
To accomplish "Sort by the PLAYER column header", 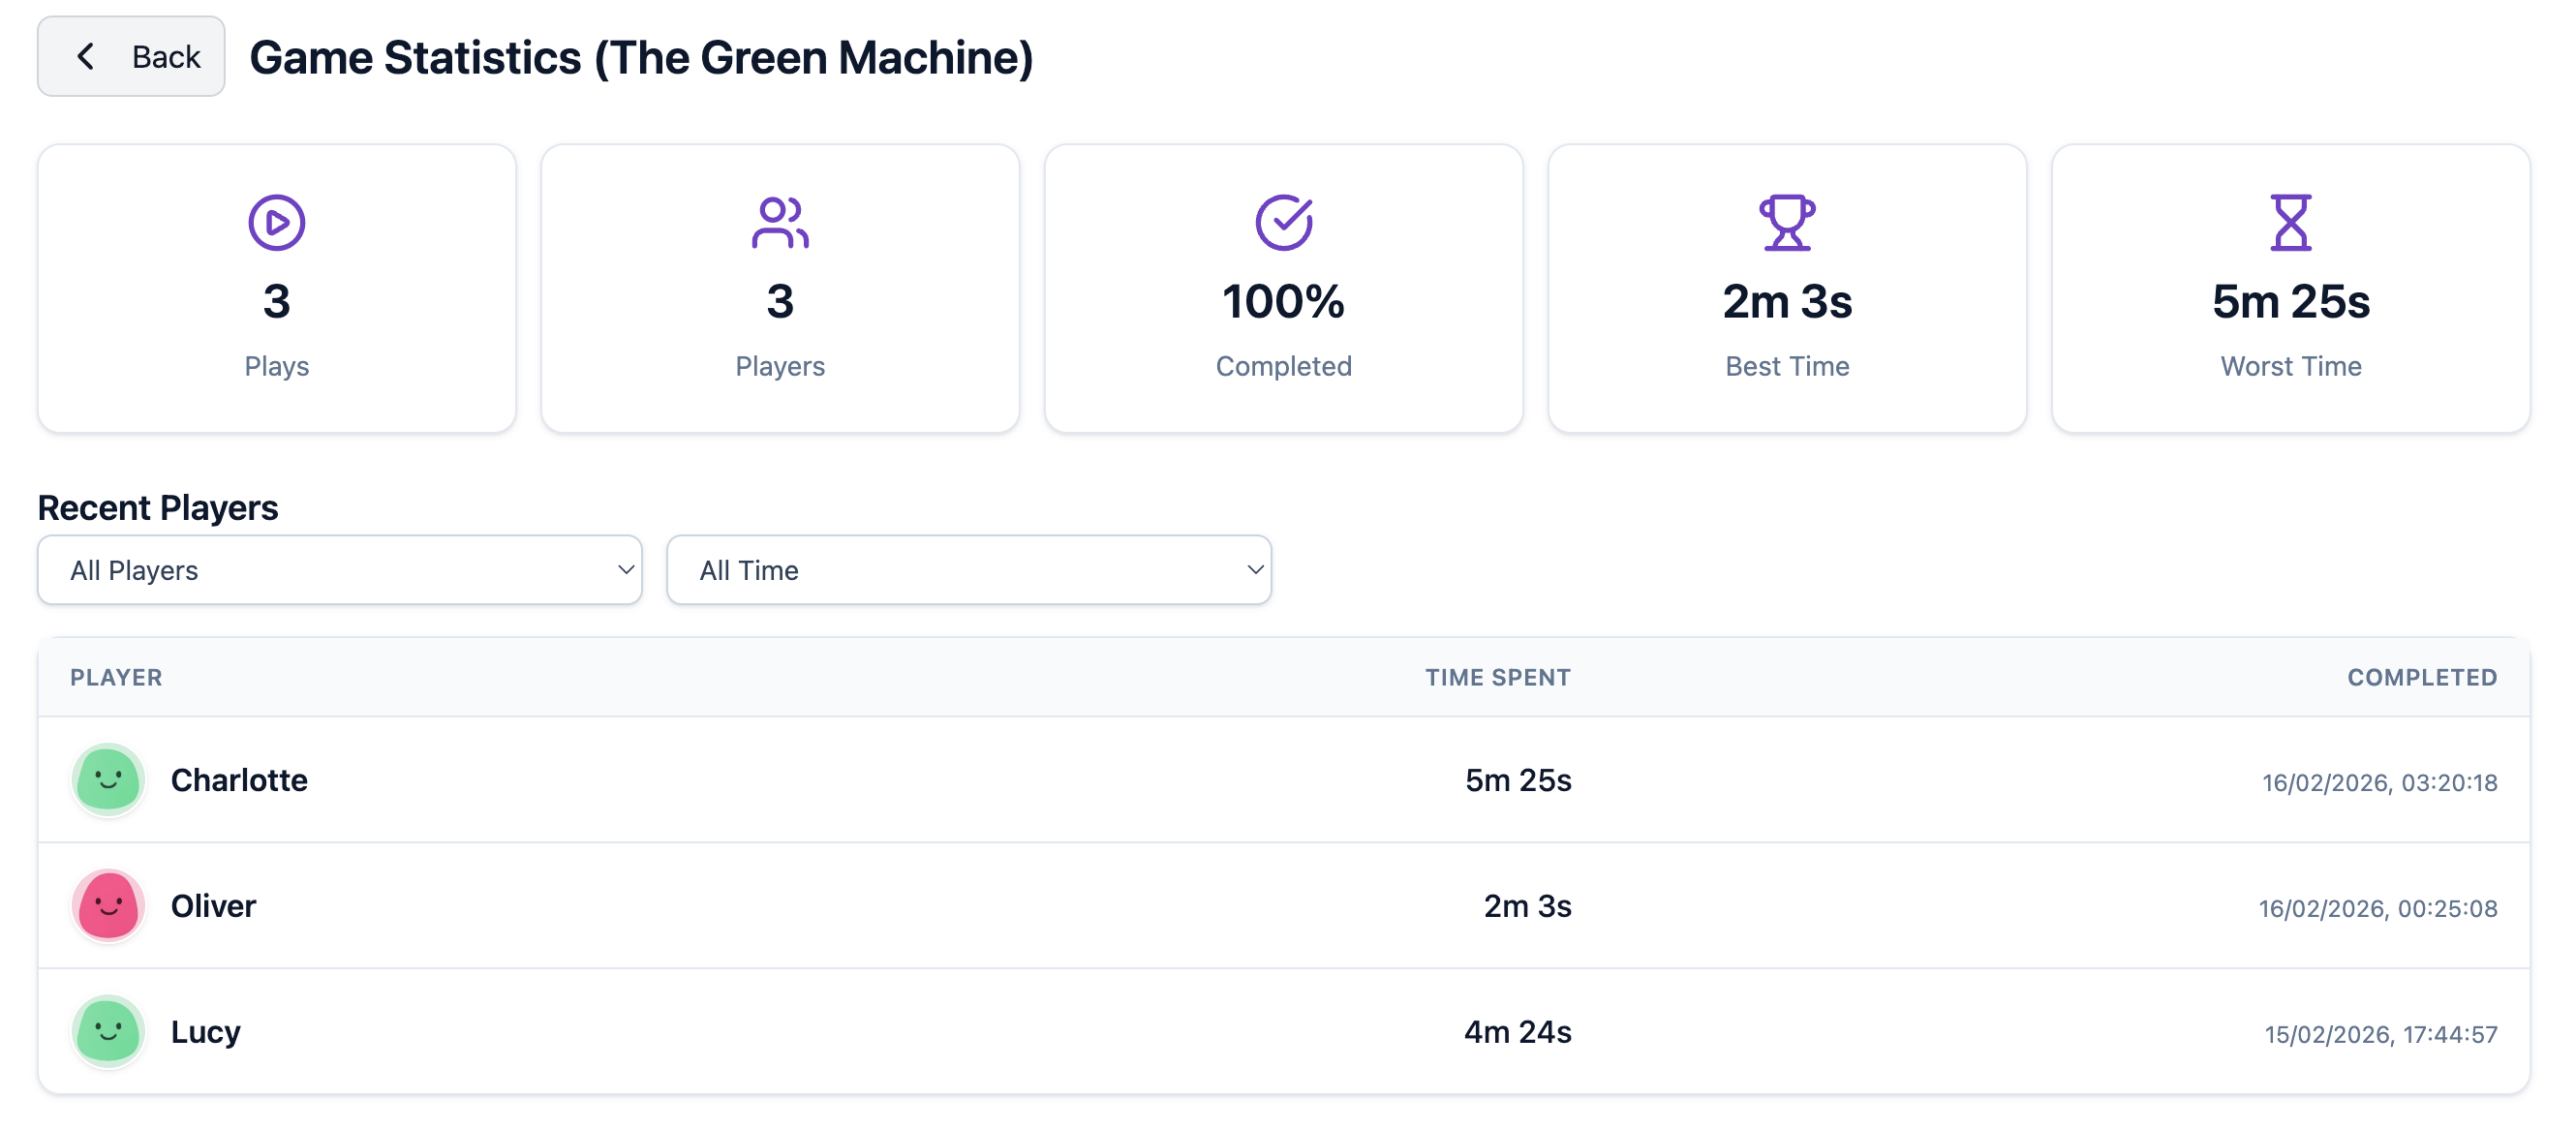I will pyautogui.click(x=115, y=677).
